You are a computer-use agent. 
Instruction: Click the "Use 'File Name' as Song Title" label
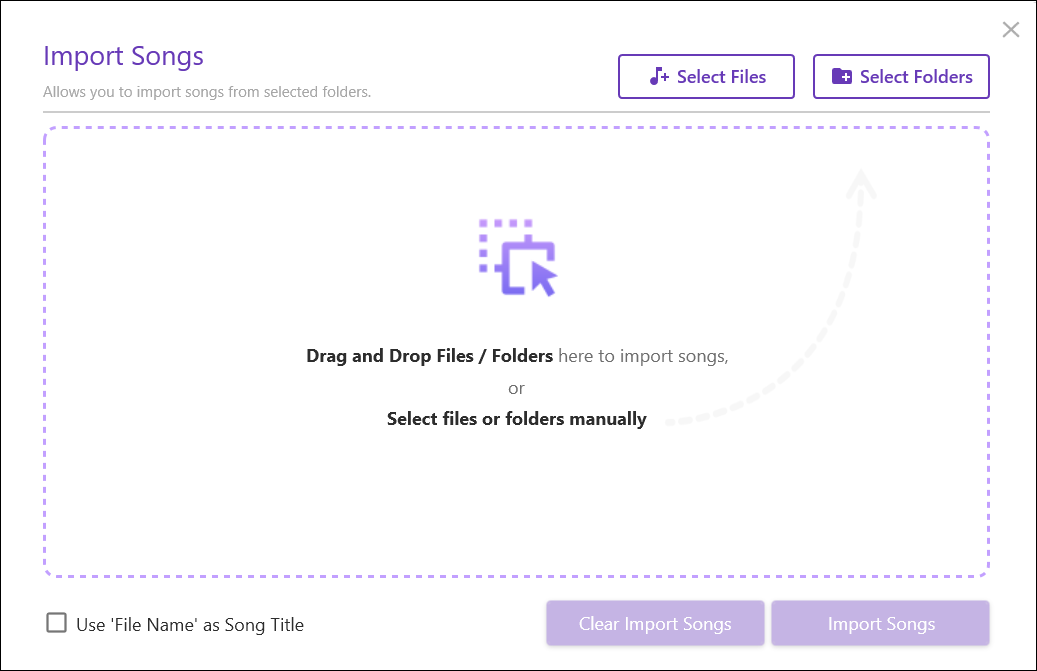pos(190,625)
